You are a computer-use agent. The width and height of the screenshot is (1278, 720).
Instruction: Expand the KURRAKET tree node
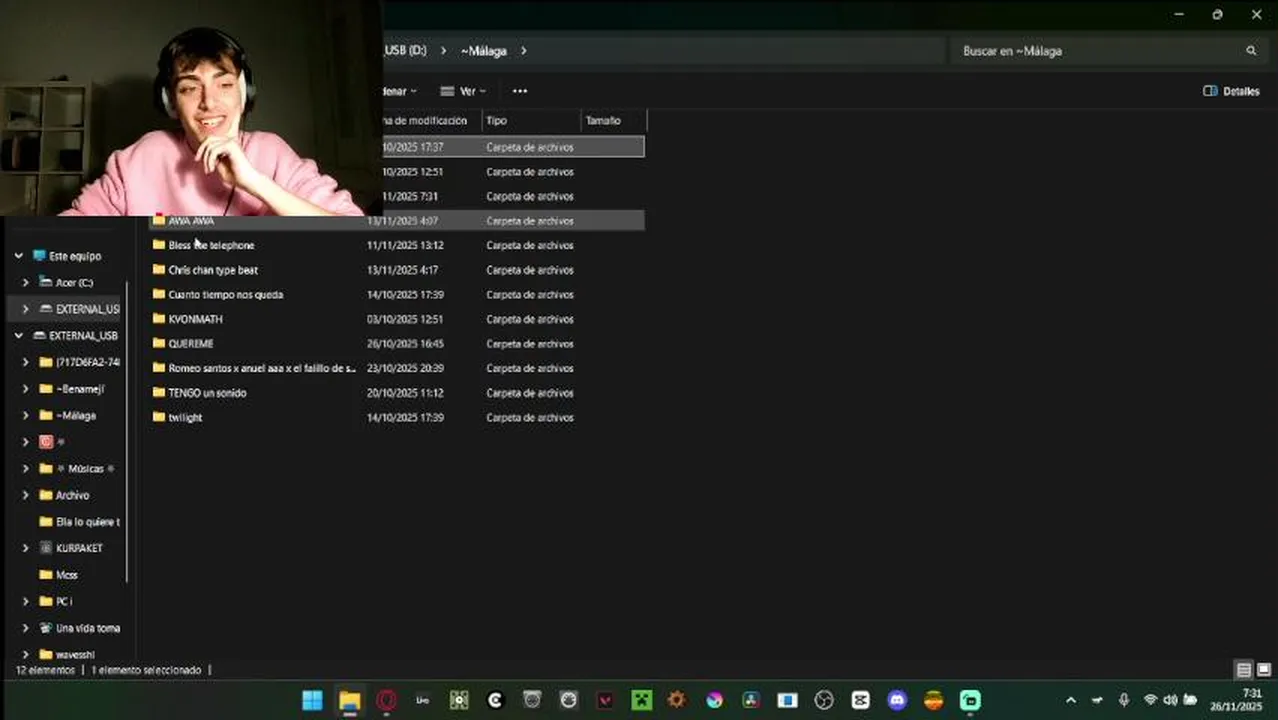(26, 548)
